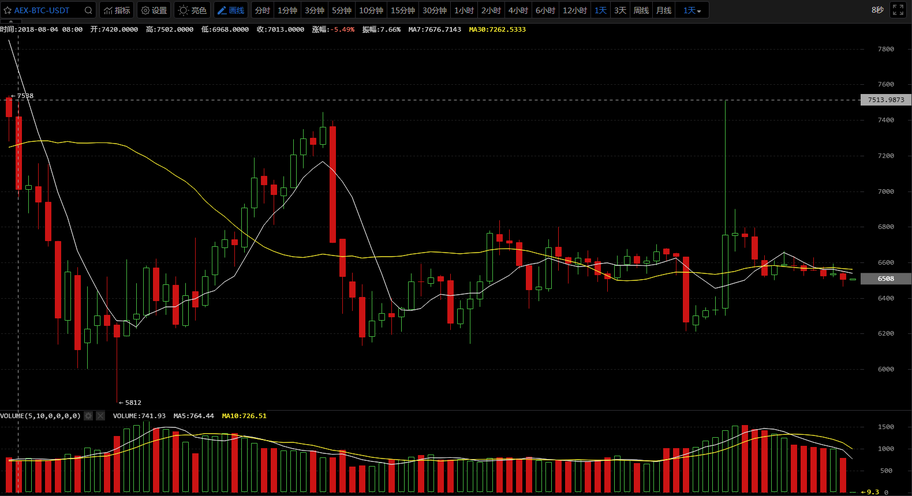Switch to the 分时 time-share view

click(x=262, y=10)
